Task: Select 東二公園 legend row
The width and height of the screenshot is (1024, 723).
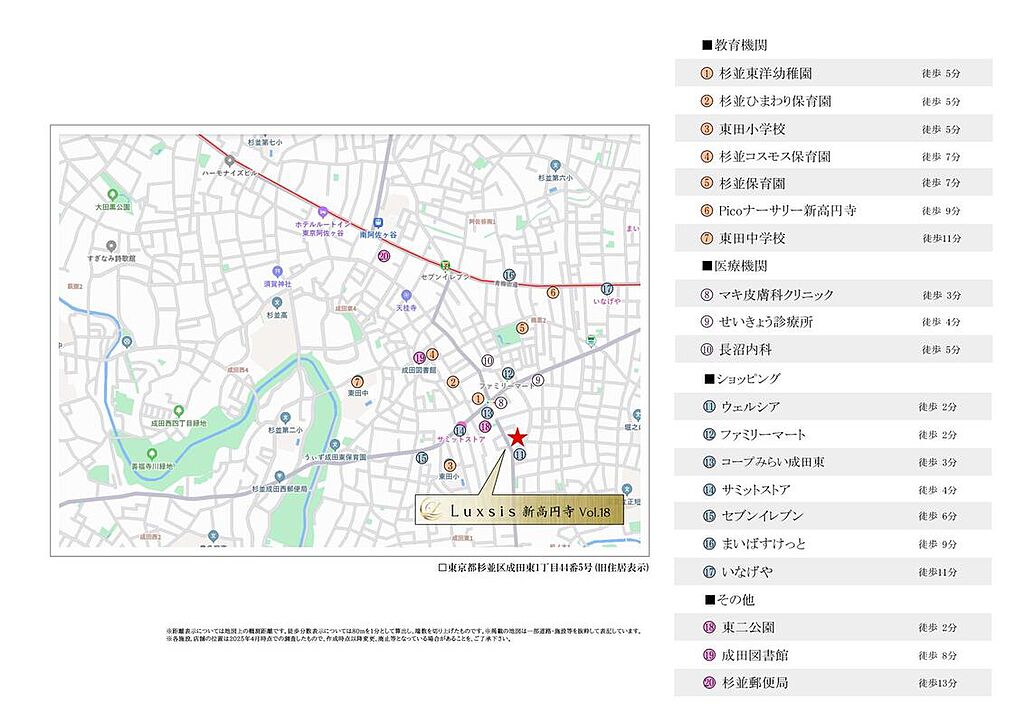Action: [833, 627]
